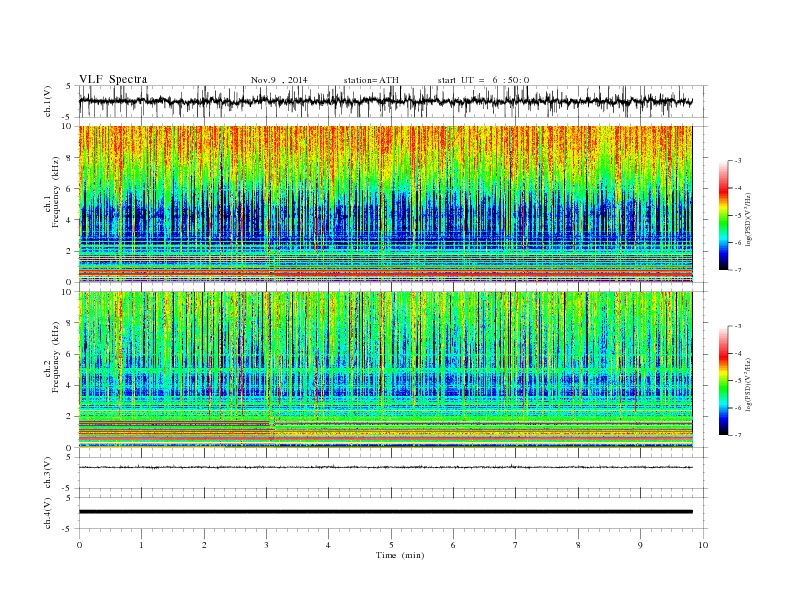792x612 pixels.
Task: Click the 'ch.4(V)' axis label
Action: pyautogui.click(x=48, y=513)
